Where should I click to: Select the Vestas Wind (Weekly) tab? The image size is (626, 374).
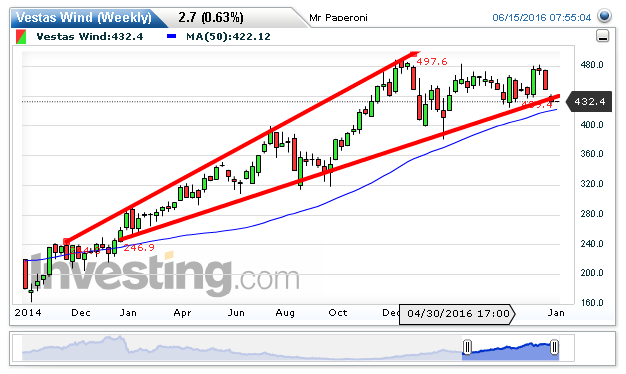(84, 18)
